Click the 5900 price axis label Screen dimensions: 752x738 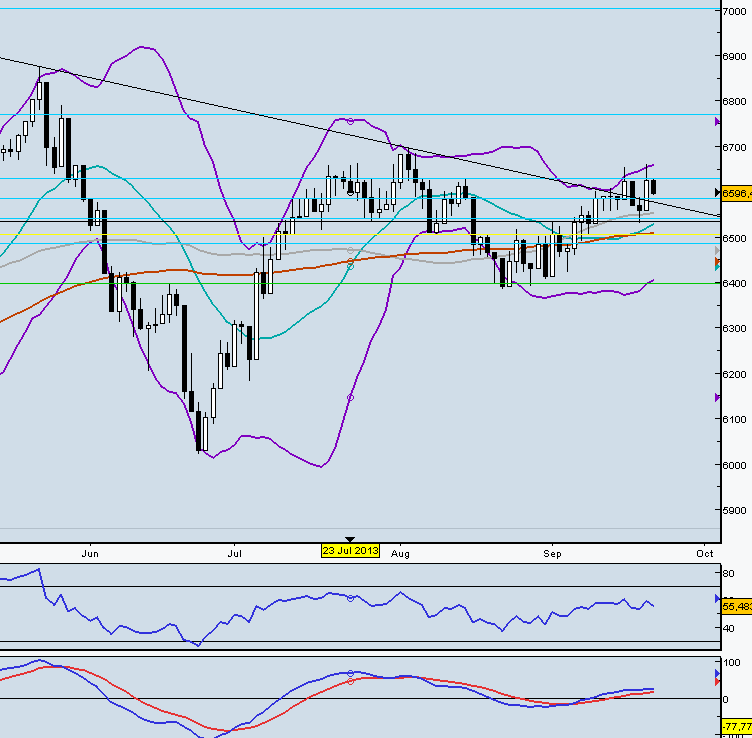(x=734, y=511)
